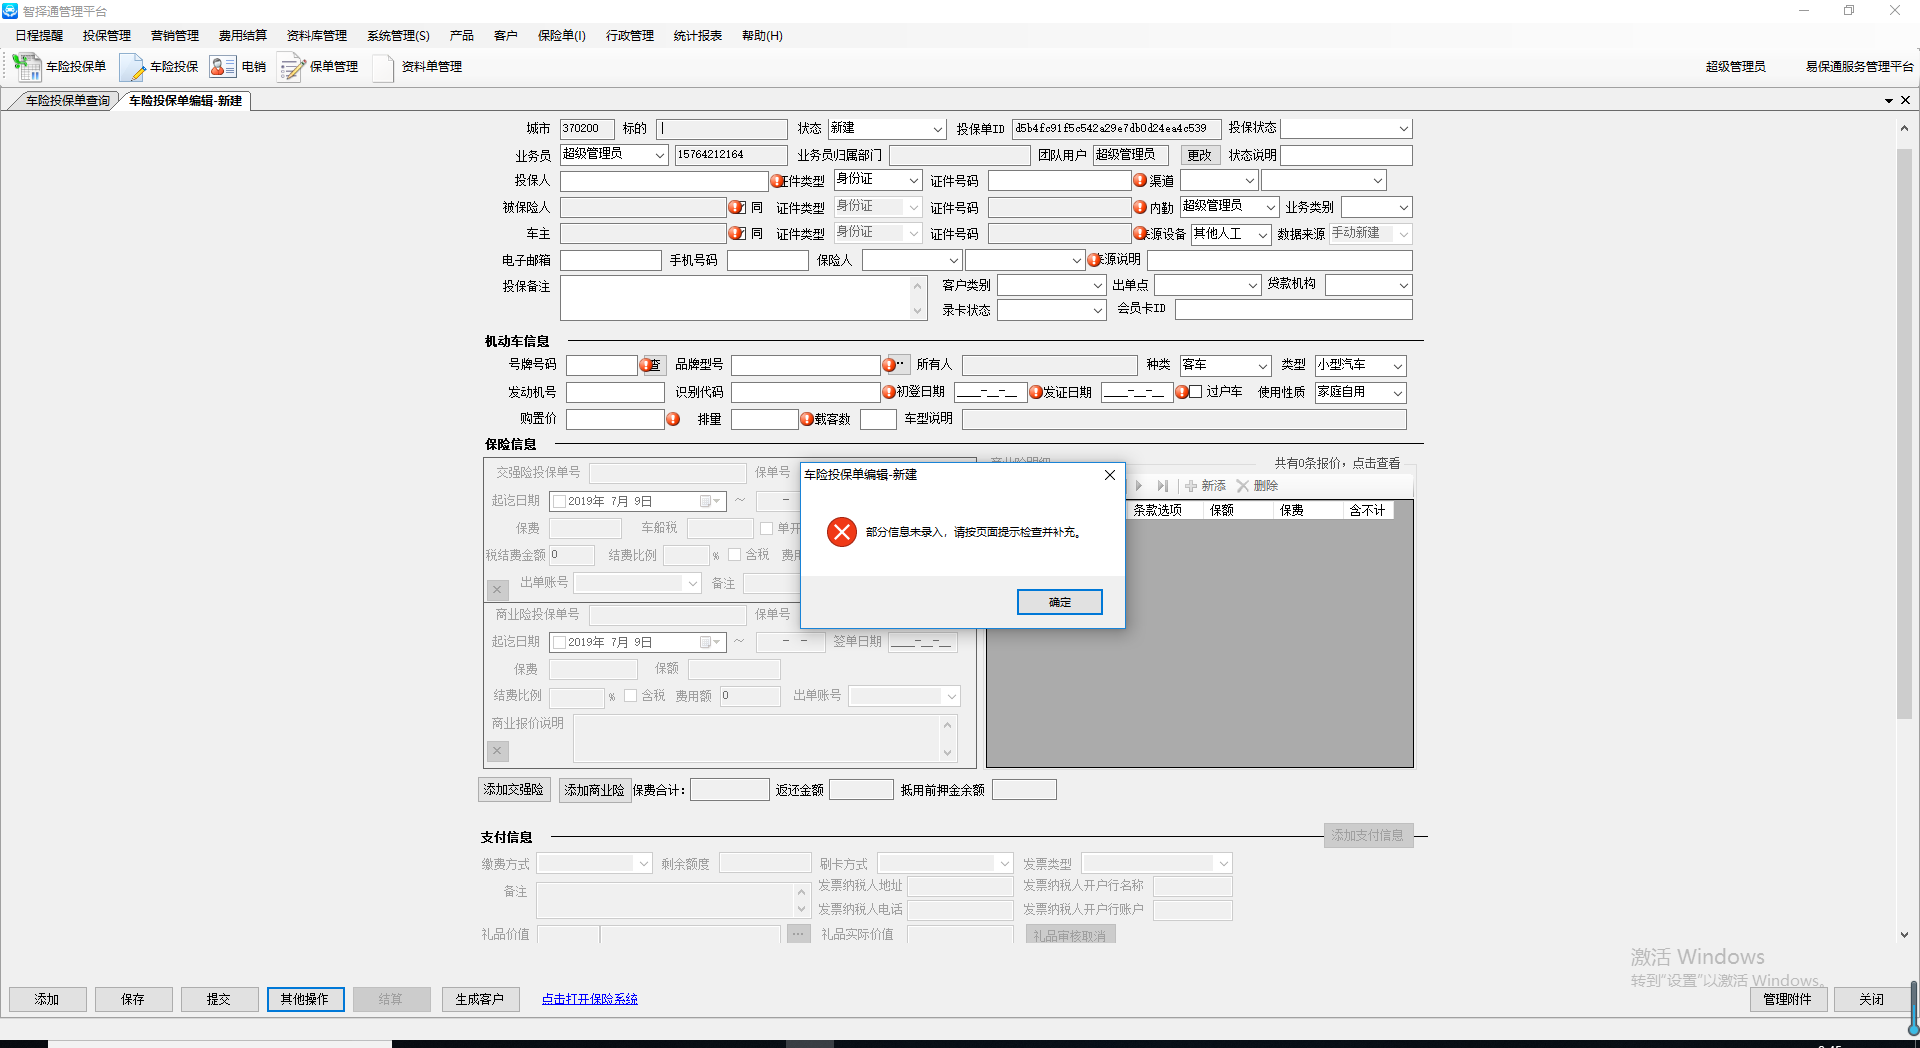Open the 使用性质 dropdown showing 家庭自用
The height and width of the screenshot is (1048, 1920).
click(1397, 393)
